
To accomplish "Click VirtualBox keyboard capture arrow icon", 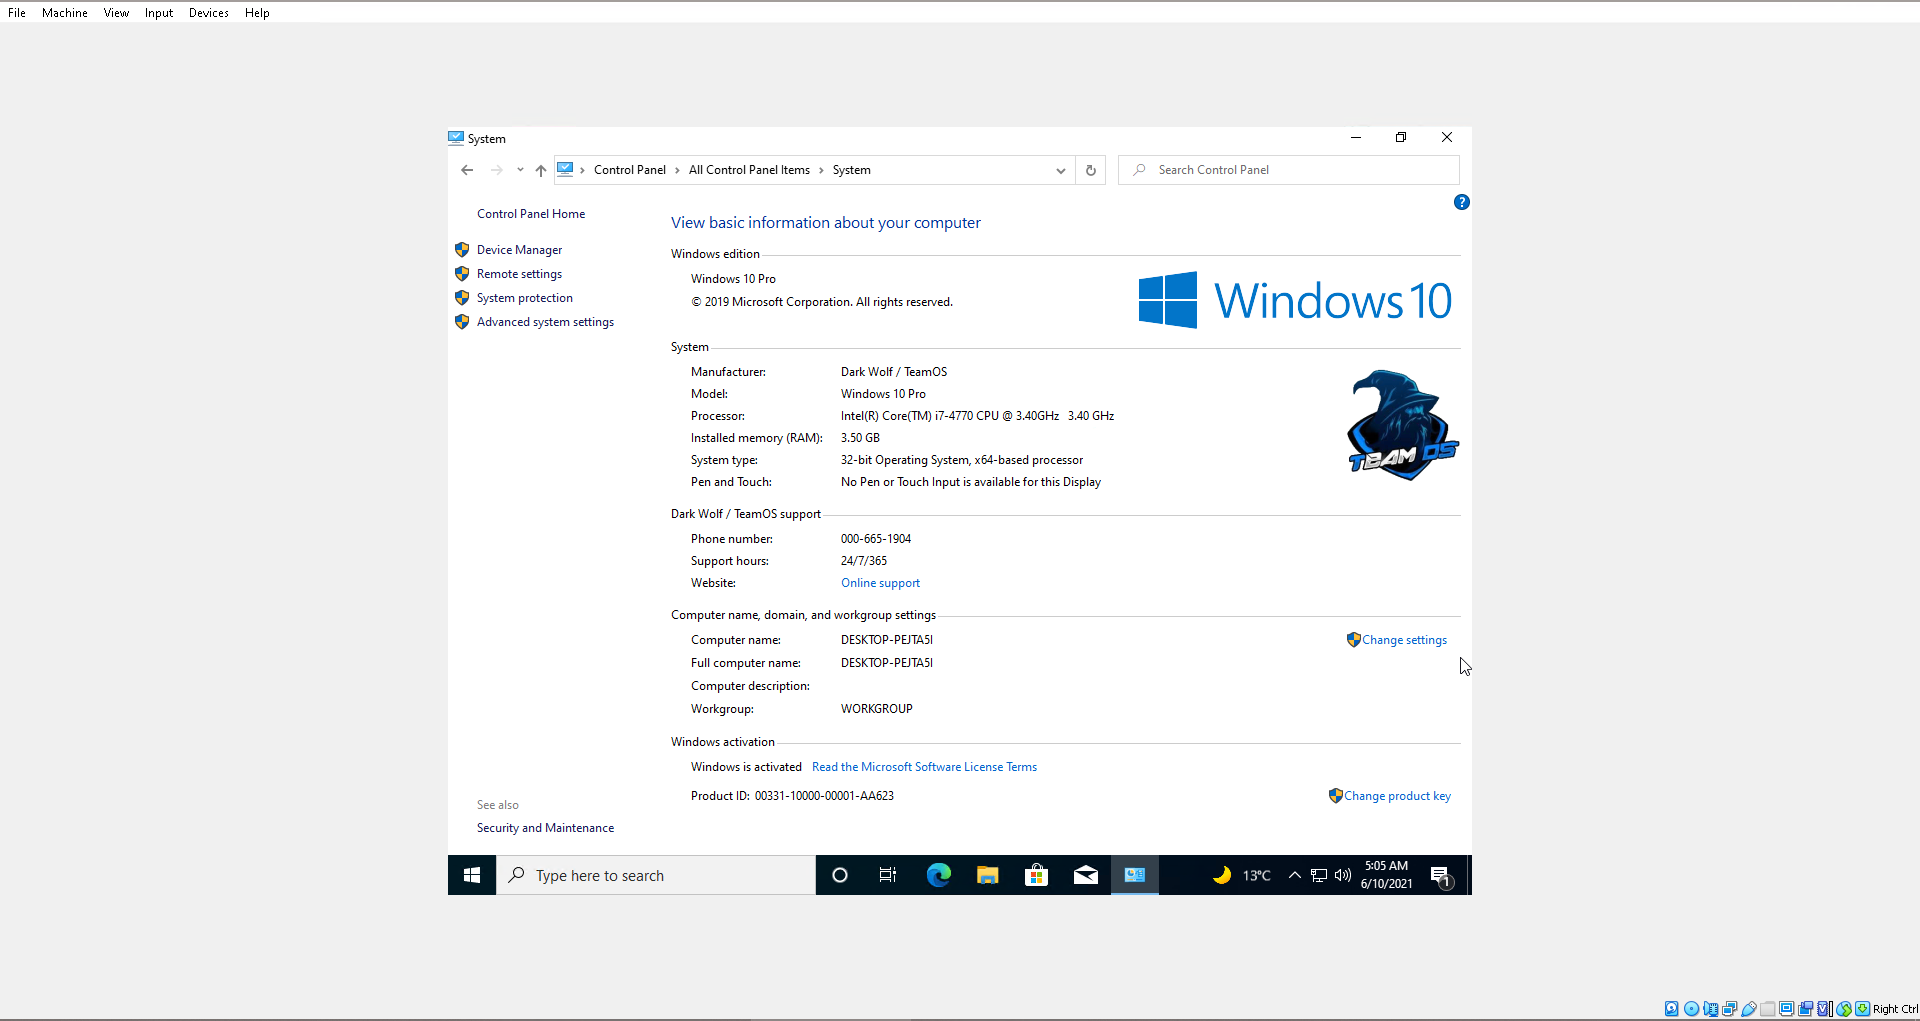I will [x=1862, y=1009].
